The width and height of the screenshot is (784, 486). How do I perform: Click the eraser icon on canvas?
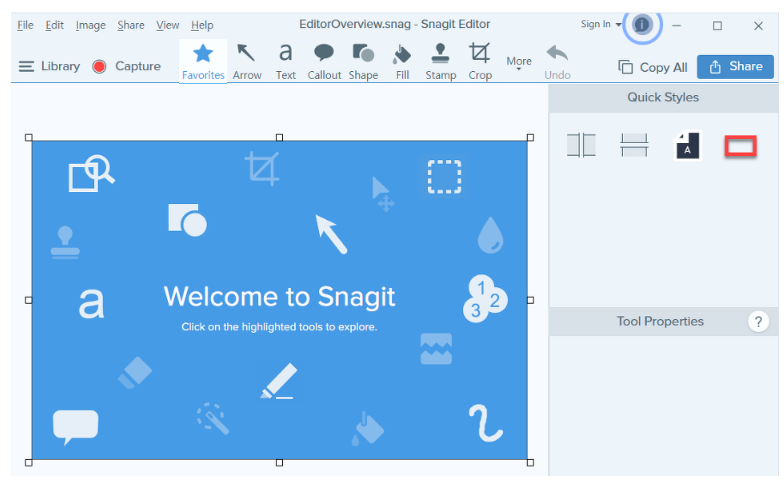134,372
